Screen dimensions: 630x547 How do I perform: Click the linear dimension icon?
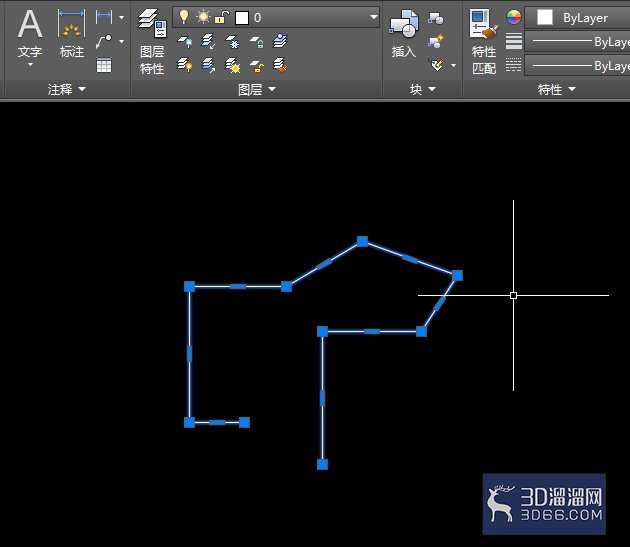(104, 17)
